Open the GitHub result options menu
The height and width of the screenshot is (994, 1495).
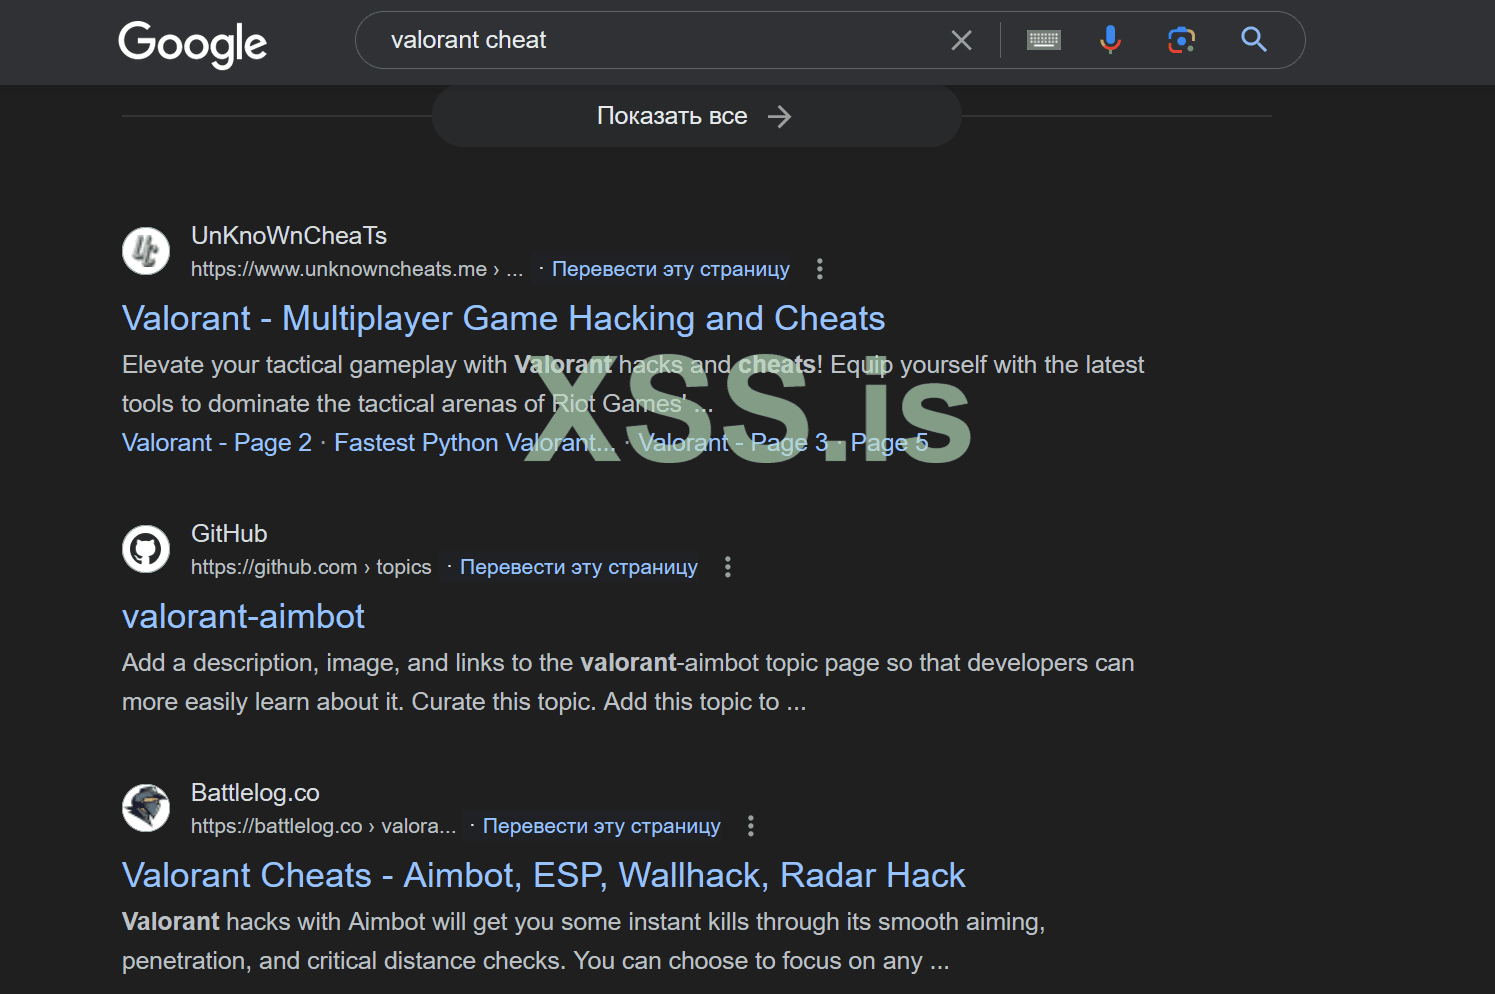pos(728,567)
